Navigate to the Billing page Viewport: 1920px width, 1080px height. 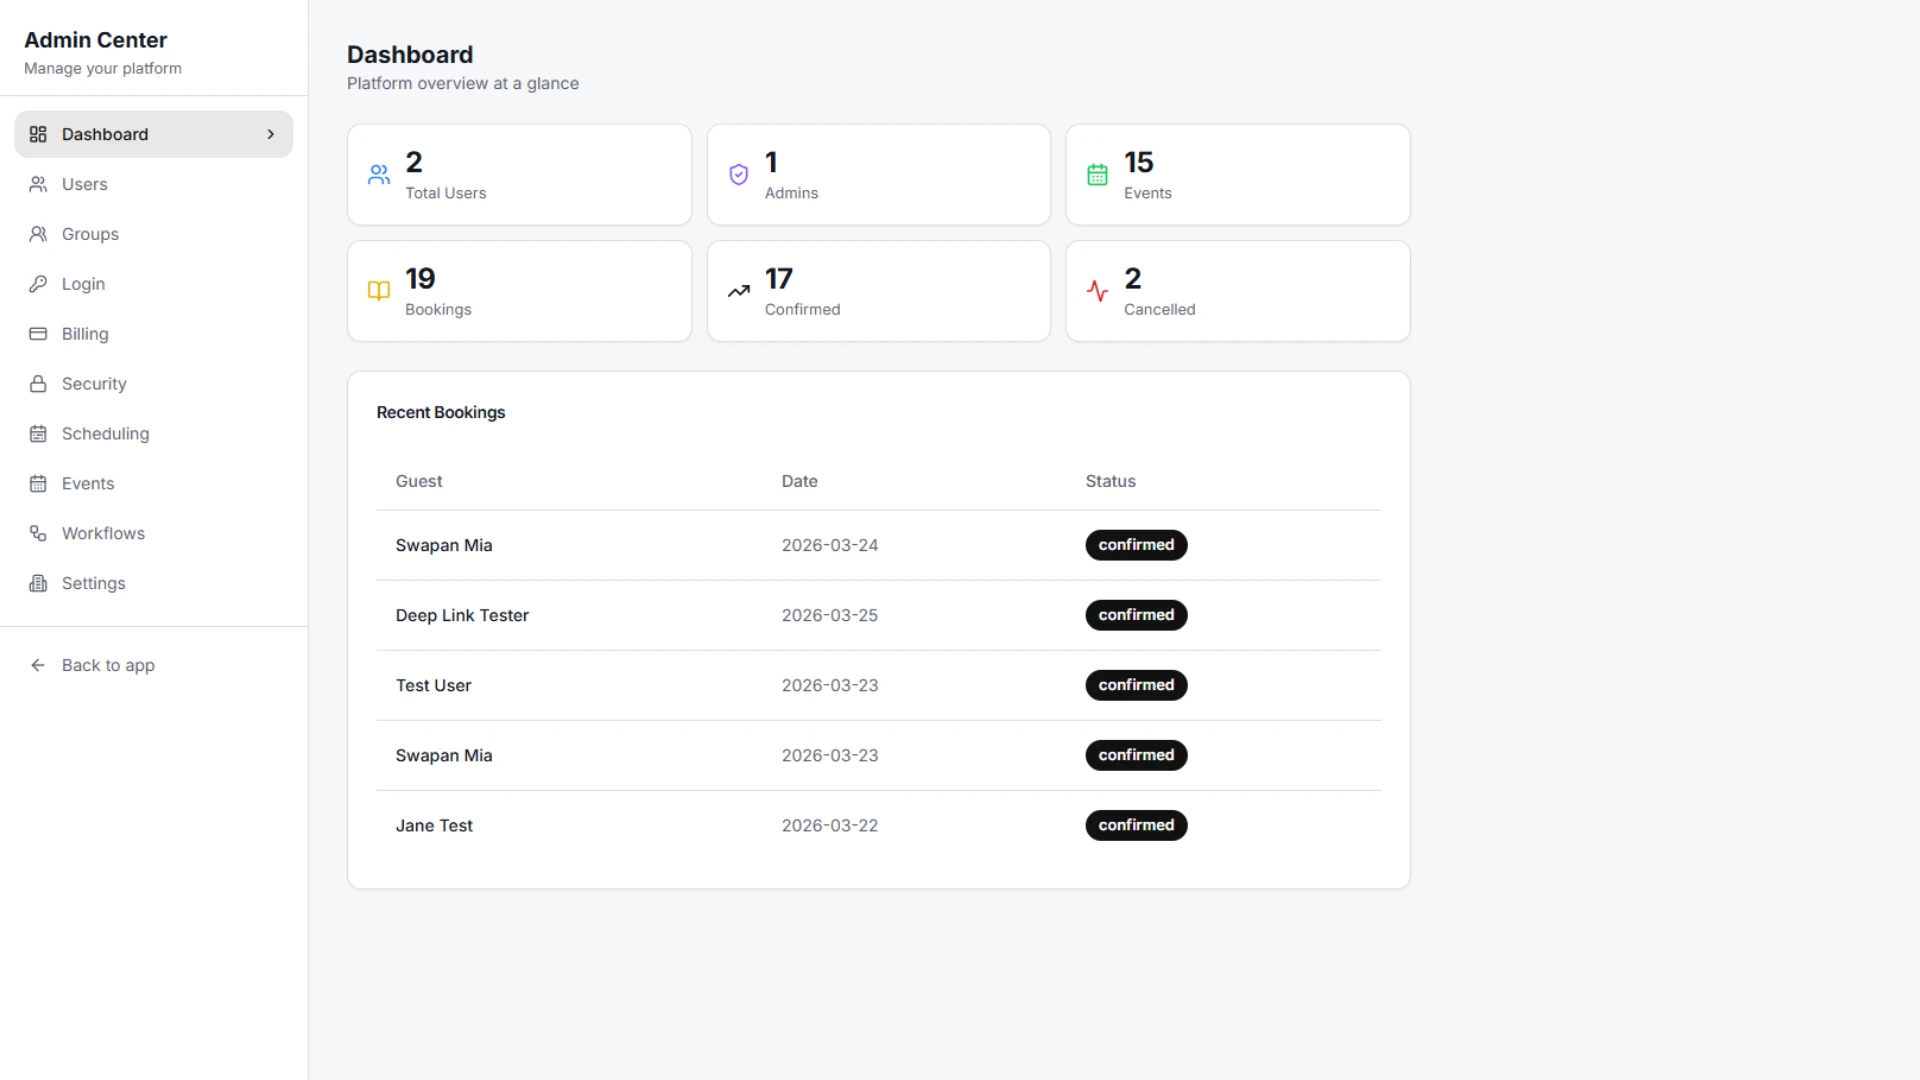click(x=154, y=334)
